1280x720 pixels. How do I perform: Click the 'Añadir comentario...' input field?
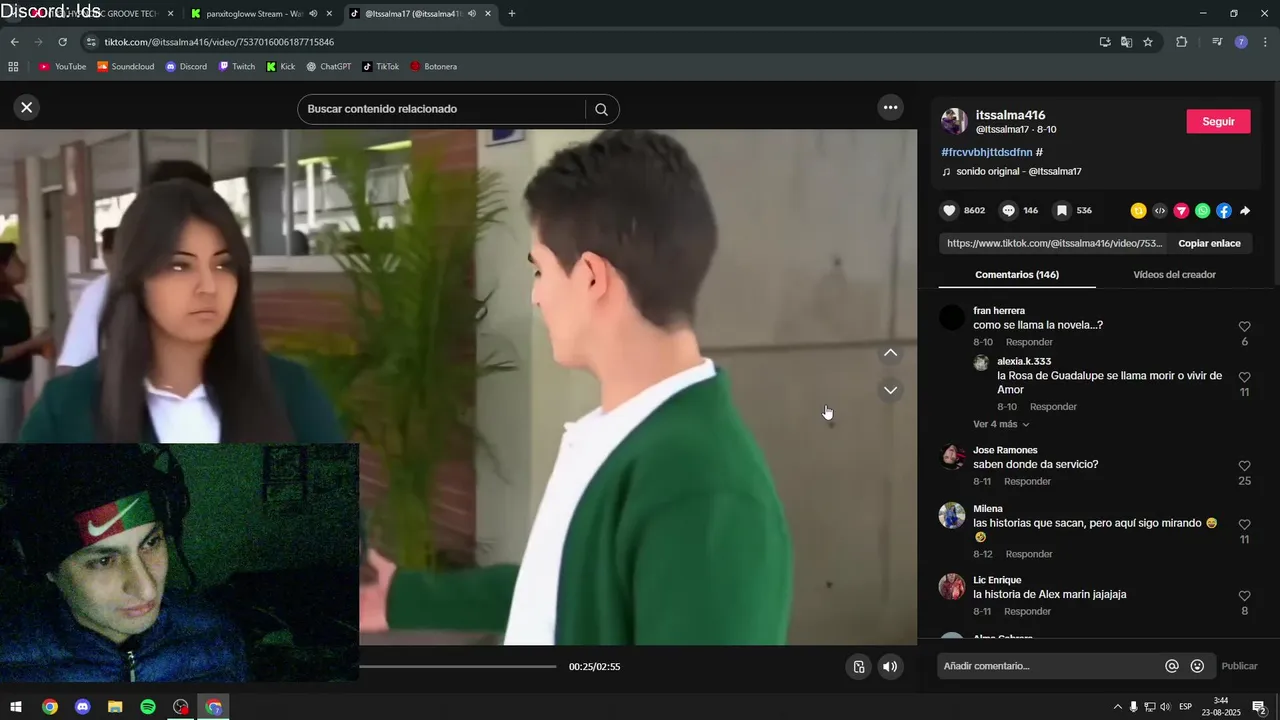click(x=1050, y=666)
